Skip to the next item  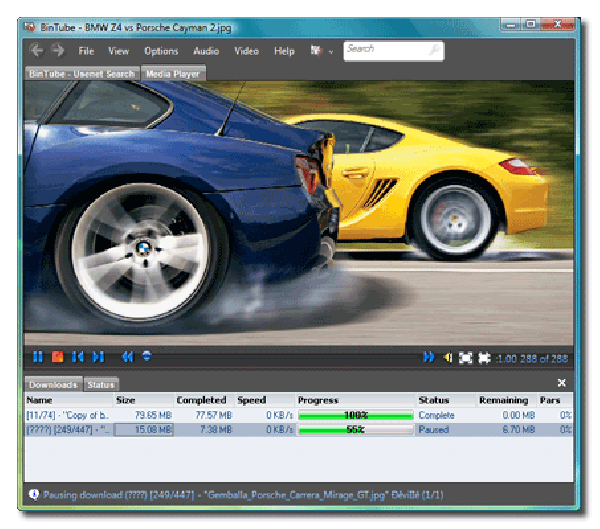(98, 356)
